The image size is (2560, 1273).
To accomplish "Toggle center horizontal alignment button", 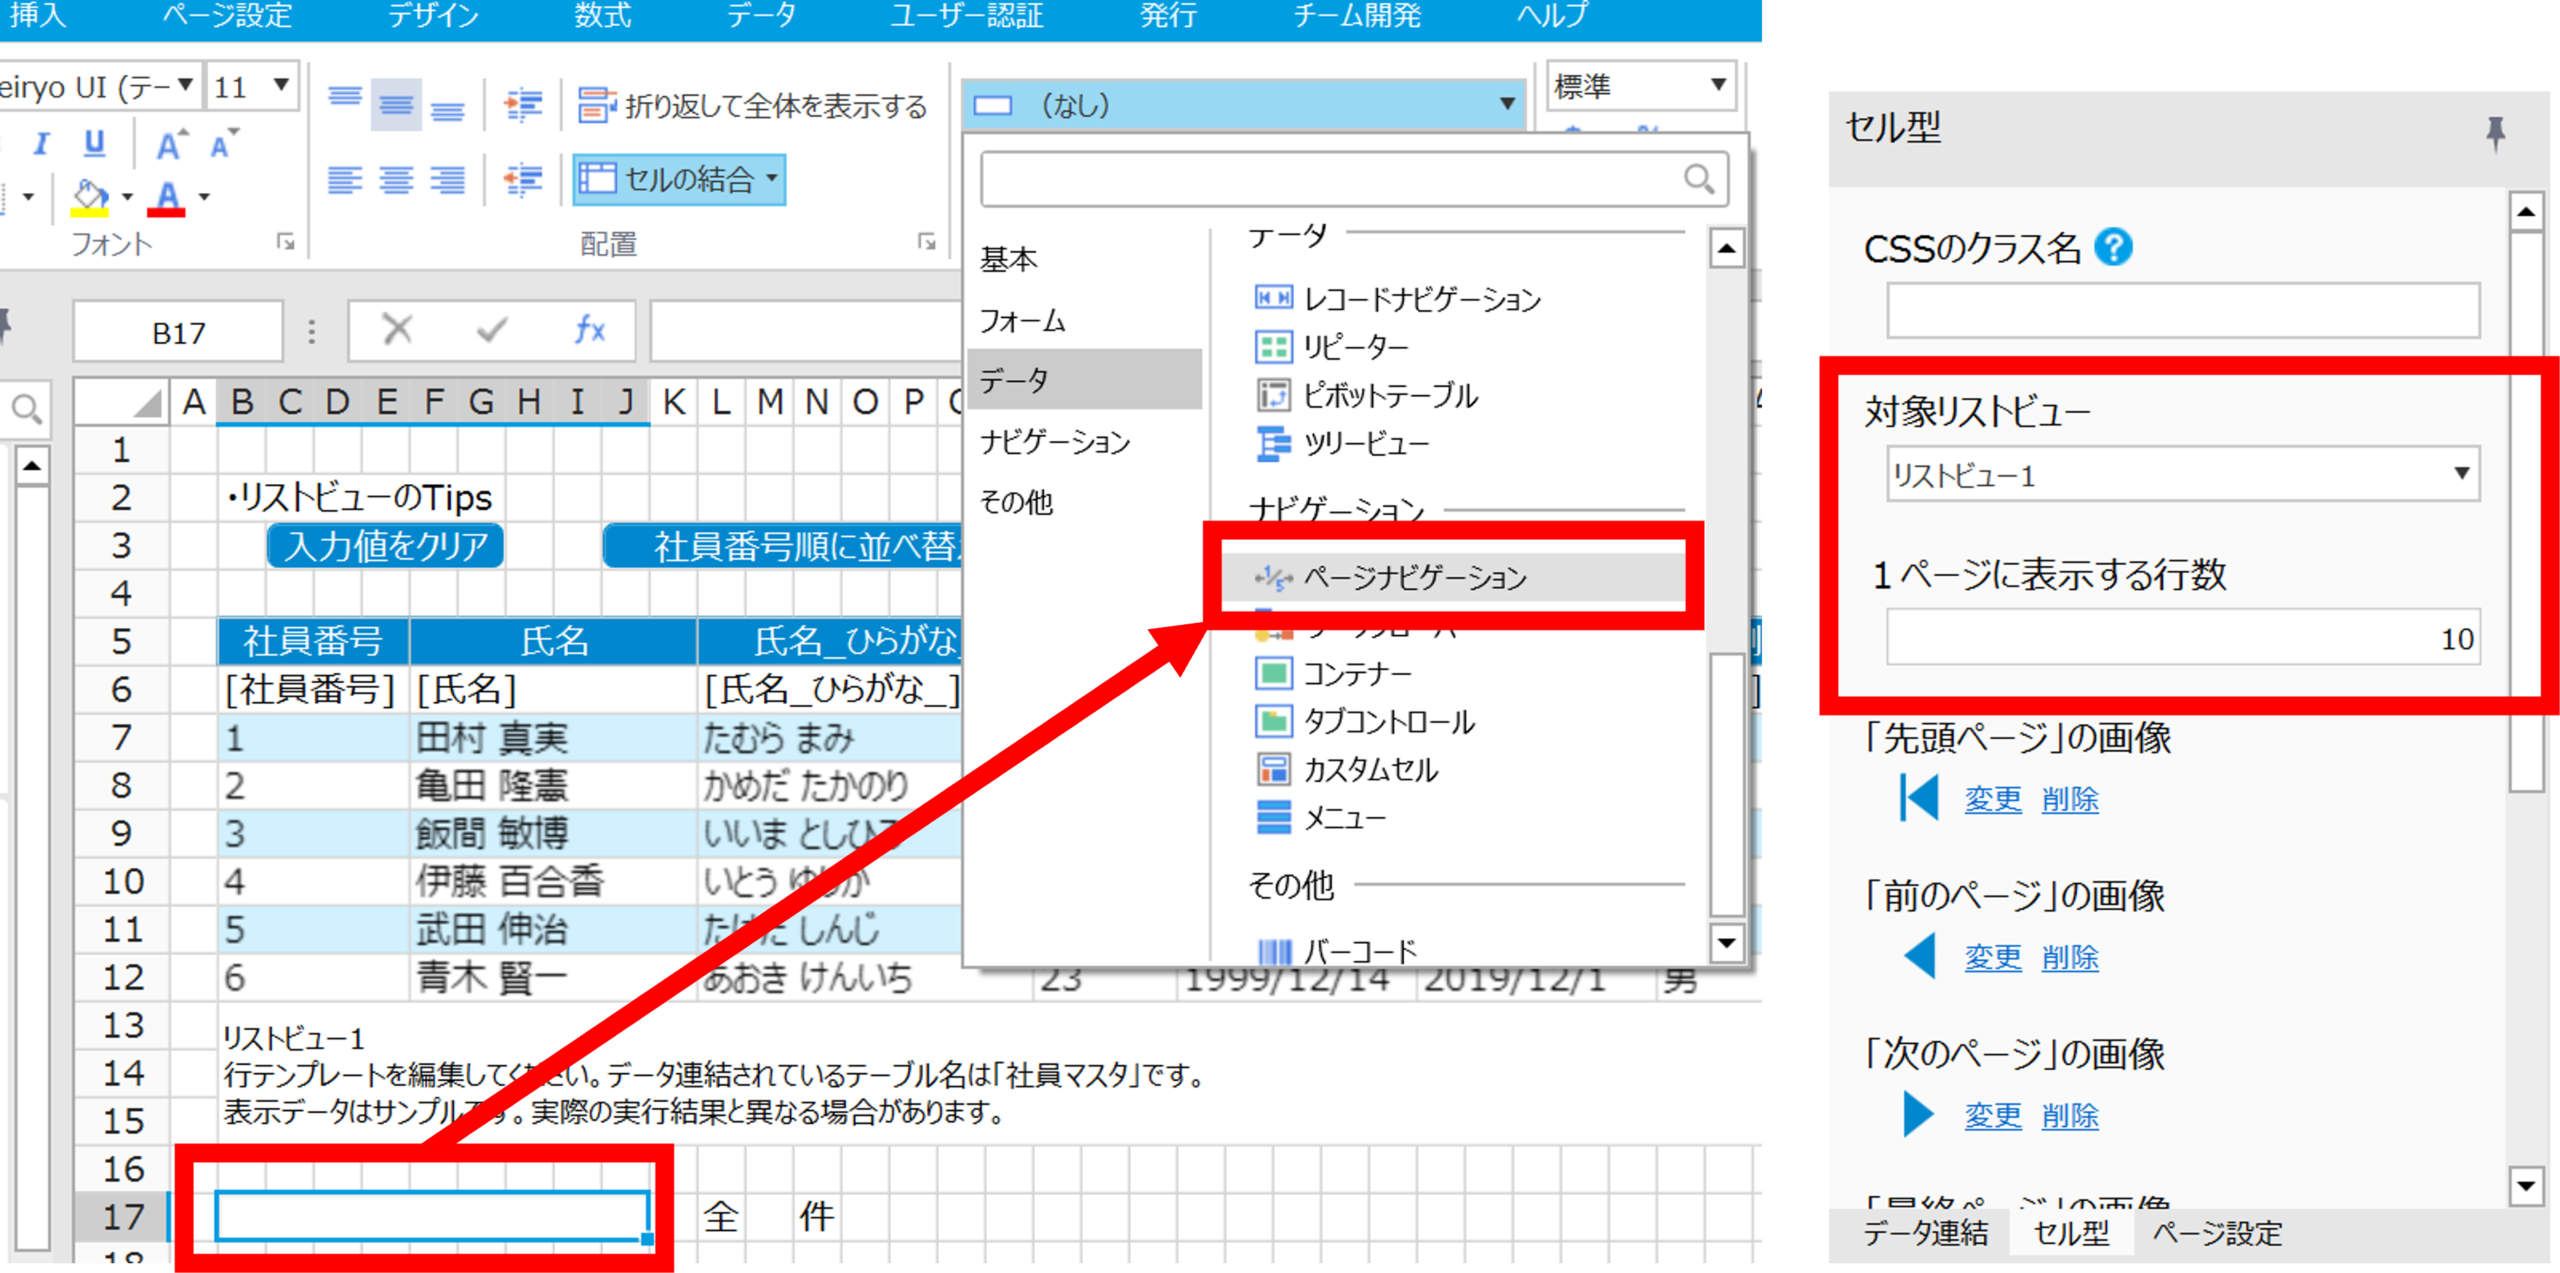I will 396,180.
